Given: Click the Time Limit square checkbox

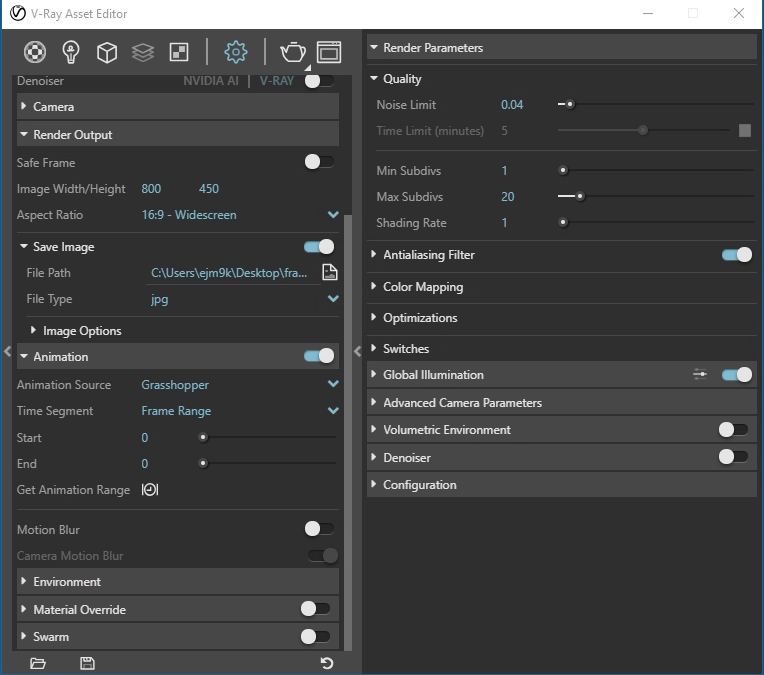Looking at the screenshot, I should pos(745,130).
